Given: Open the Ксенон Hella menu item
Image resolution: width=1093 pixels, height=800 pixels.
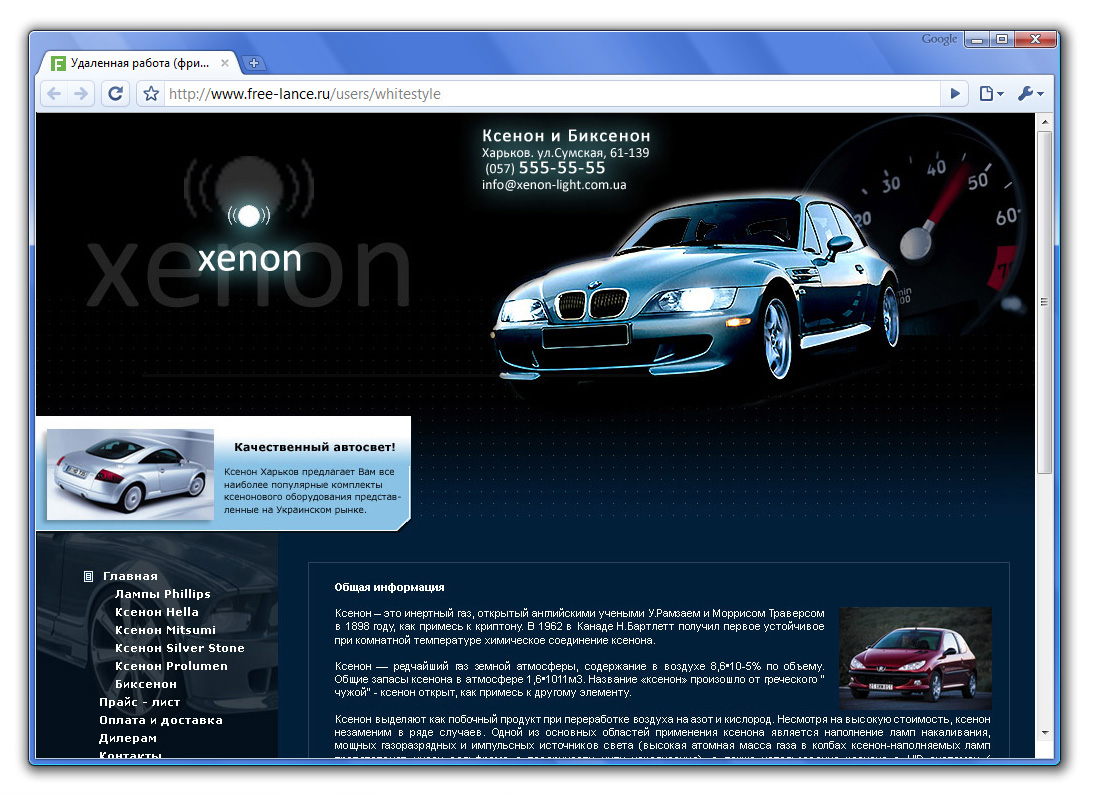Looking at the screenshot, I should (157, 612).
